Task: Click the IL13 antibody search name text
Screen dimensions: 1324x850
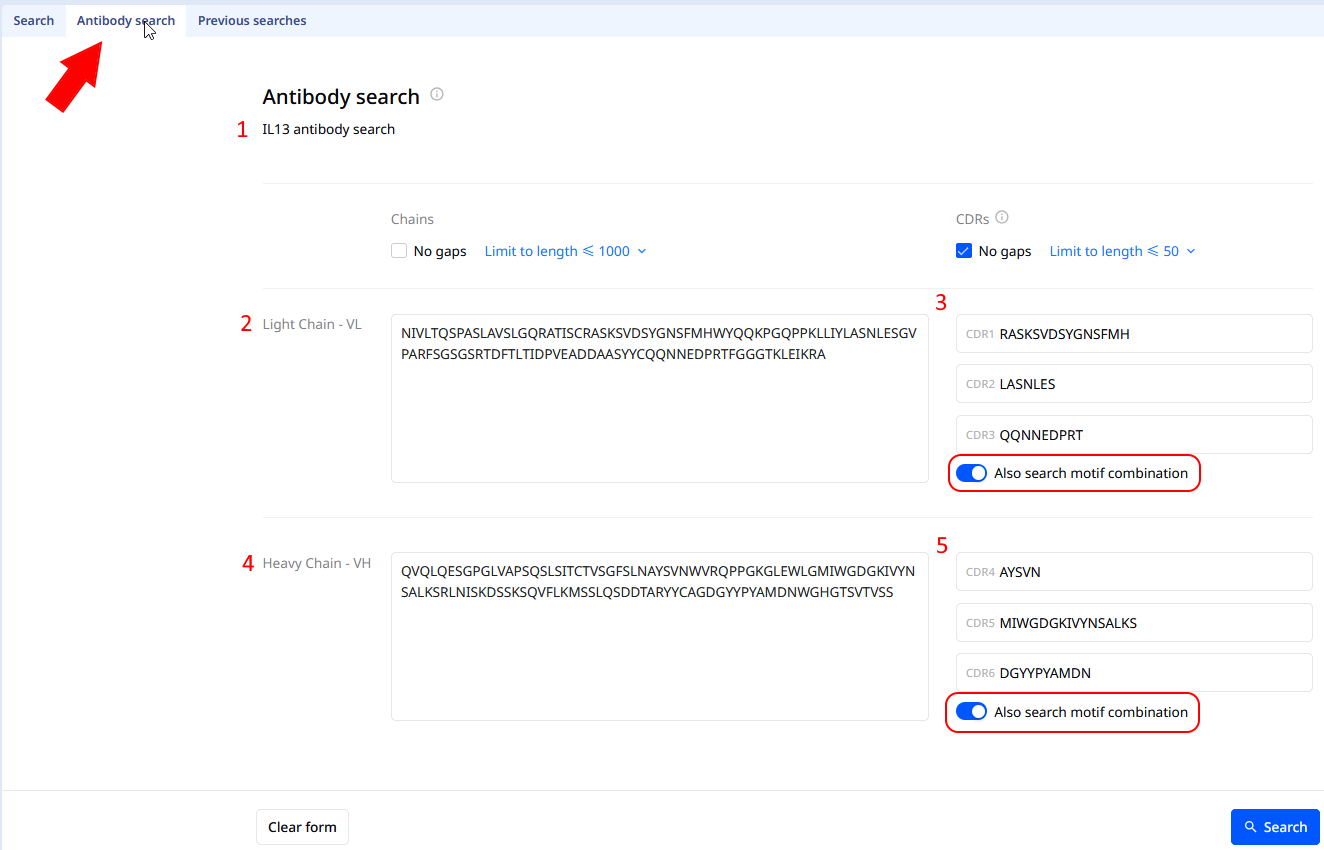Action: click(x=328, y=129)
